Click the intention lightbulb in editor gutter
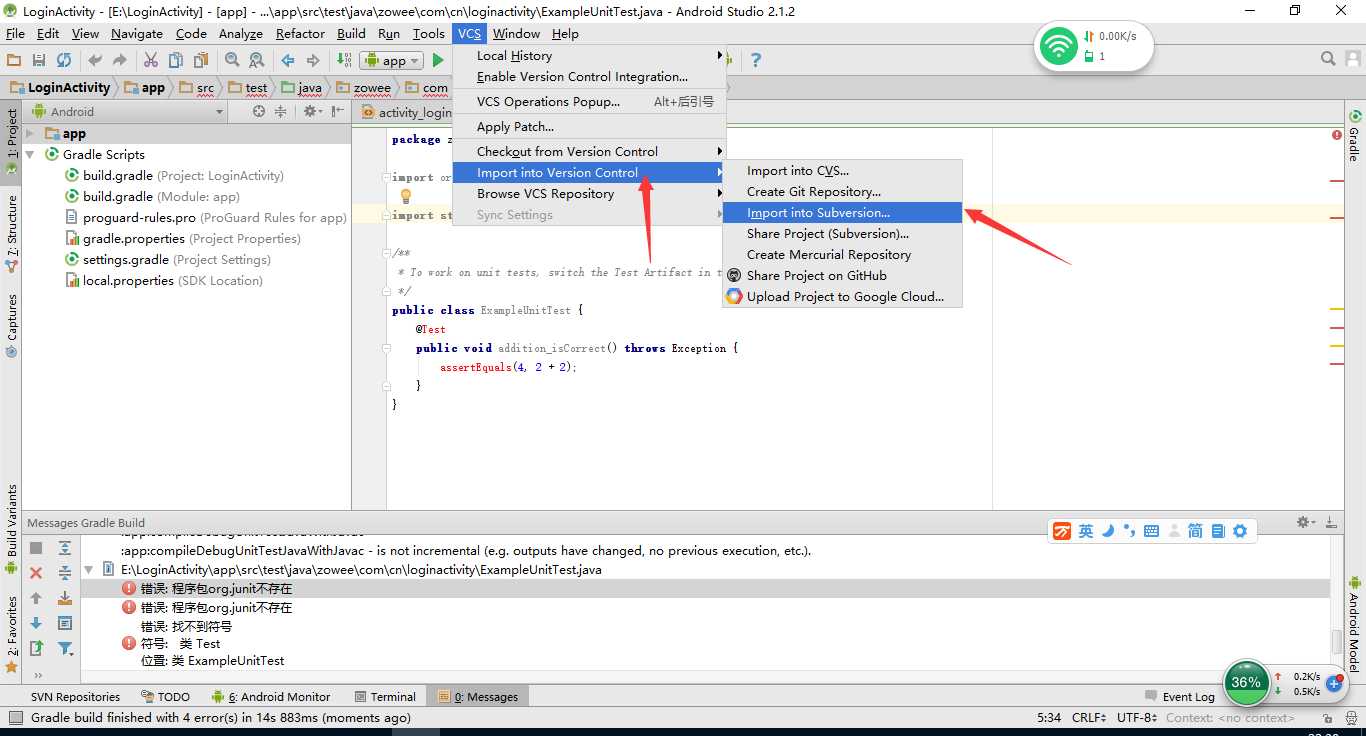Image resolution: width=1366 pixels, height=736 pixels. [x=405, y=197]
